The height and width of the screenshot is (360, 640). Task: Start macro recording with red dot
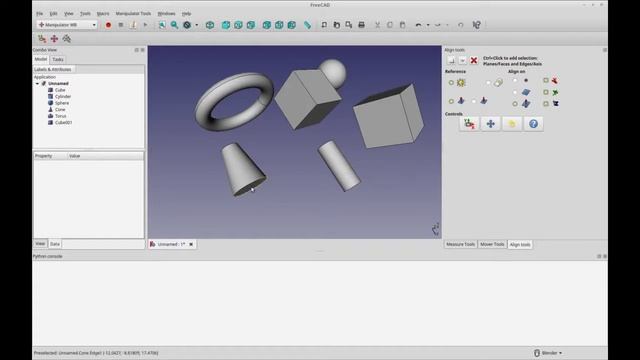(108, 25)
